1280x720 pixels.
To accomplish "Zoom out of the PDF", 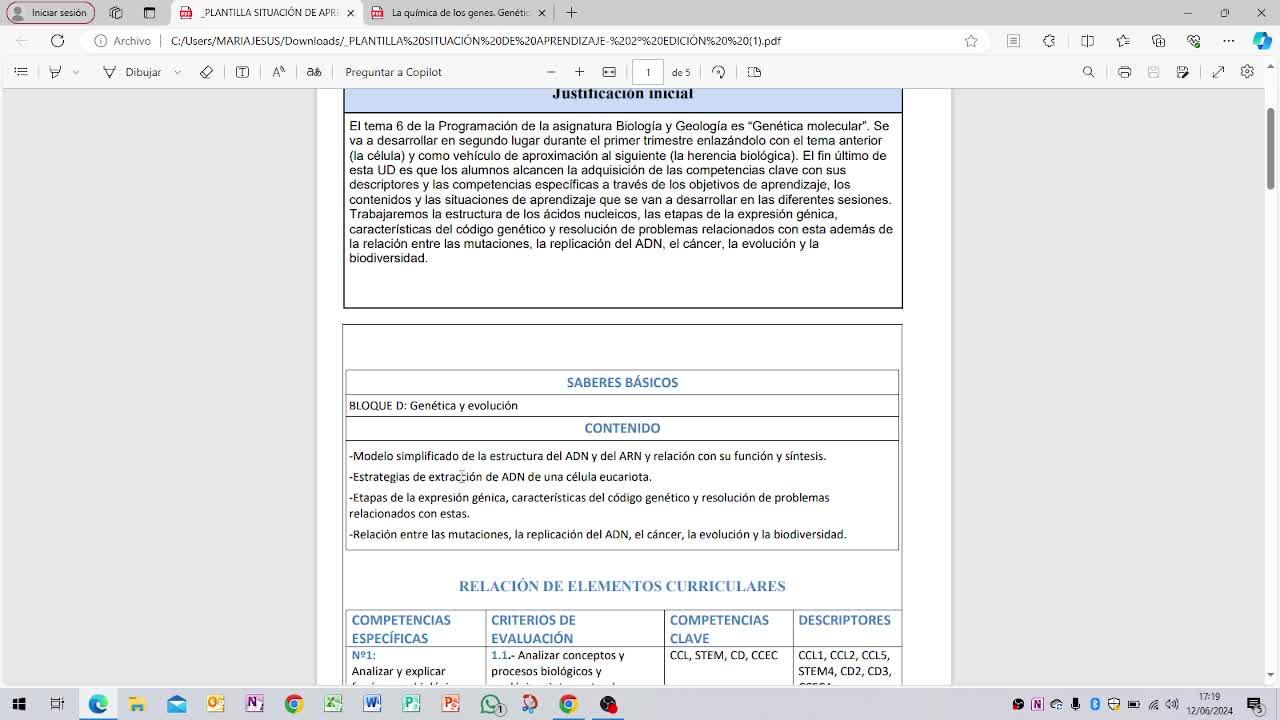I will click(551, 72).
